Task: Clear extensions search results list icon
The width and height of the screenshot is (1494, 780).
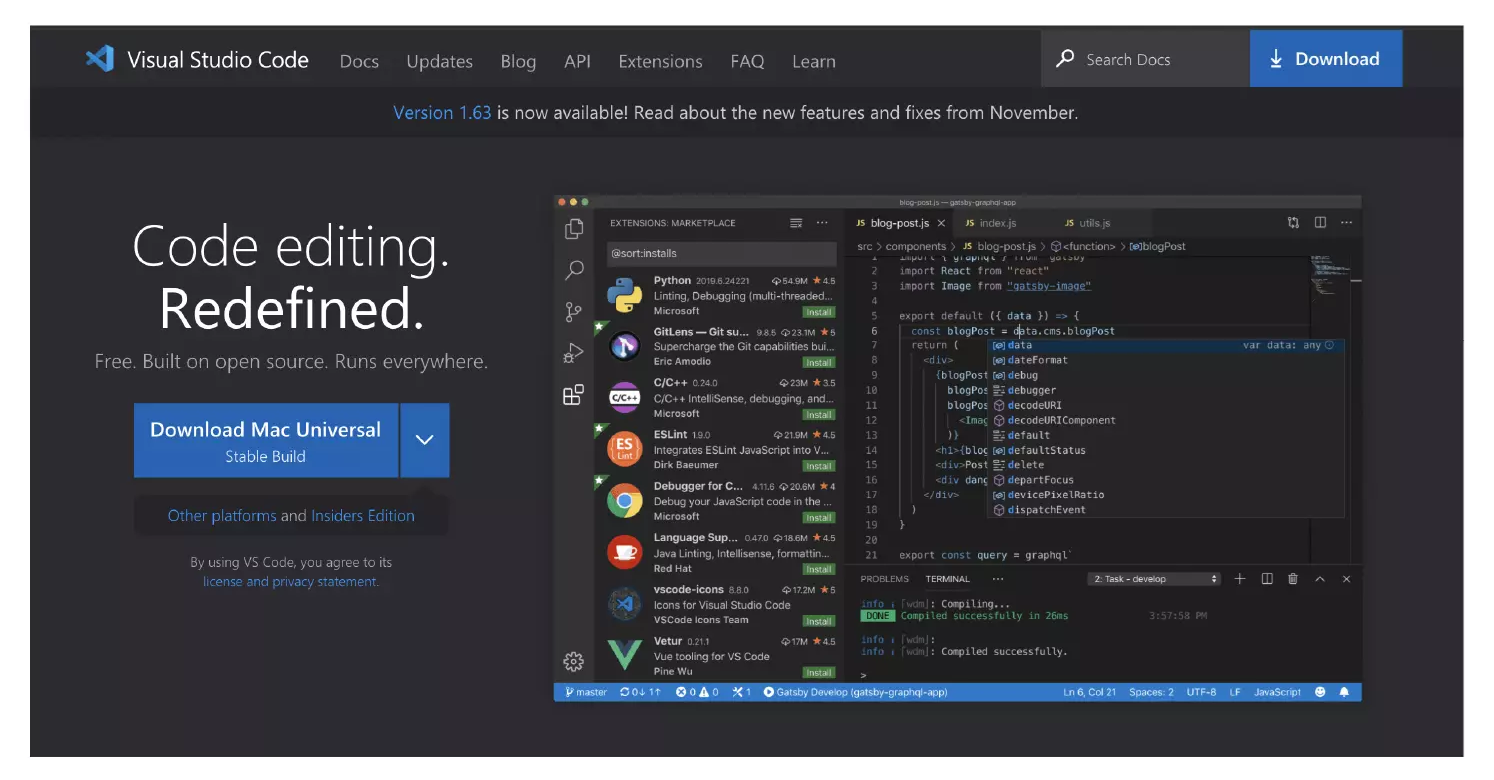Action: (796, 223)
